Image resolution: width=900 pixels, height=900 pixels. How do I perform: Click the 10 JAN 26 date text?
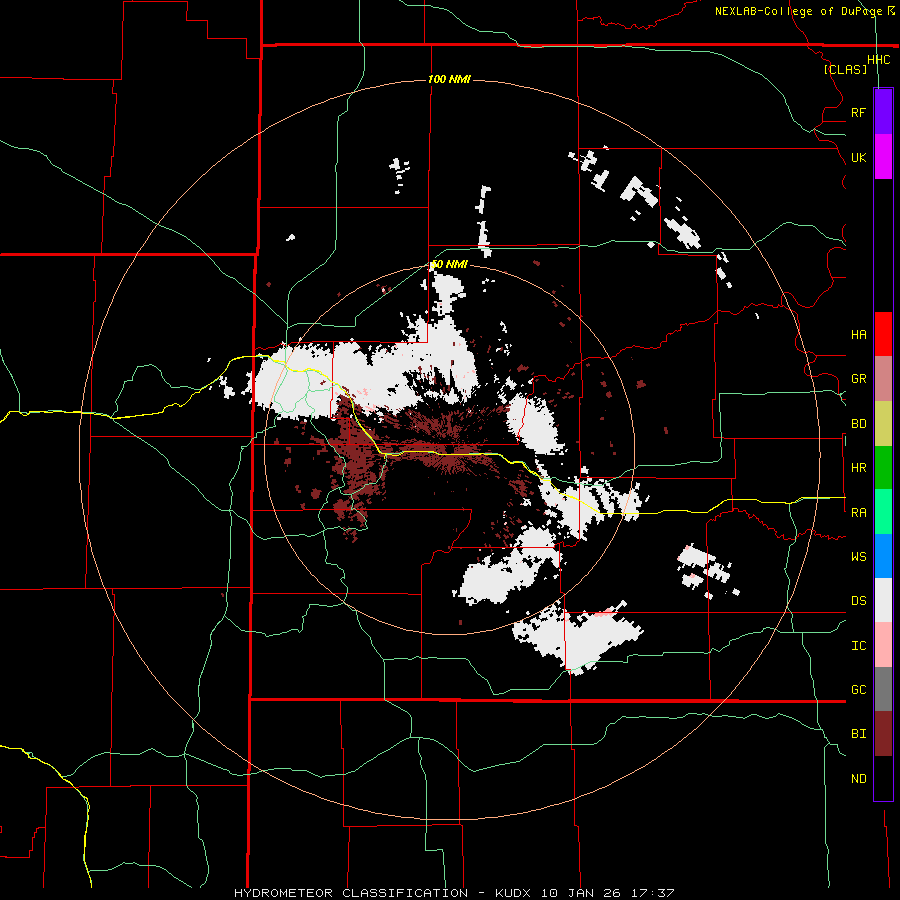coord(581,893)
